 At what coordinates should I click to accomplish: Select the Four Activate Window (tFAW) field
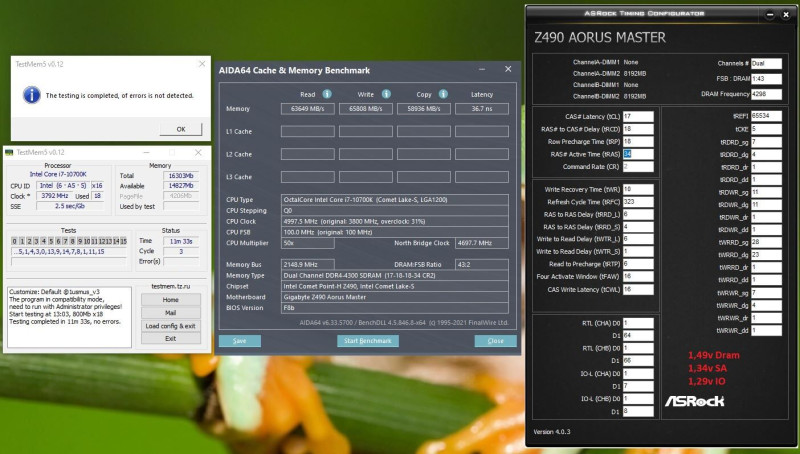point(638,276)
